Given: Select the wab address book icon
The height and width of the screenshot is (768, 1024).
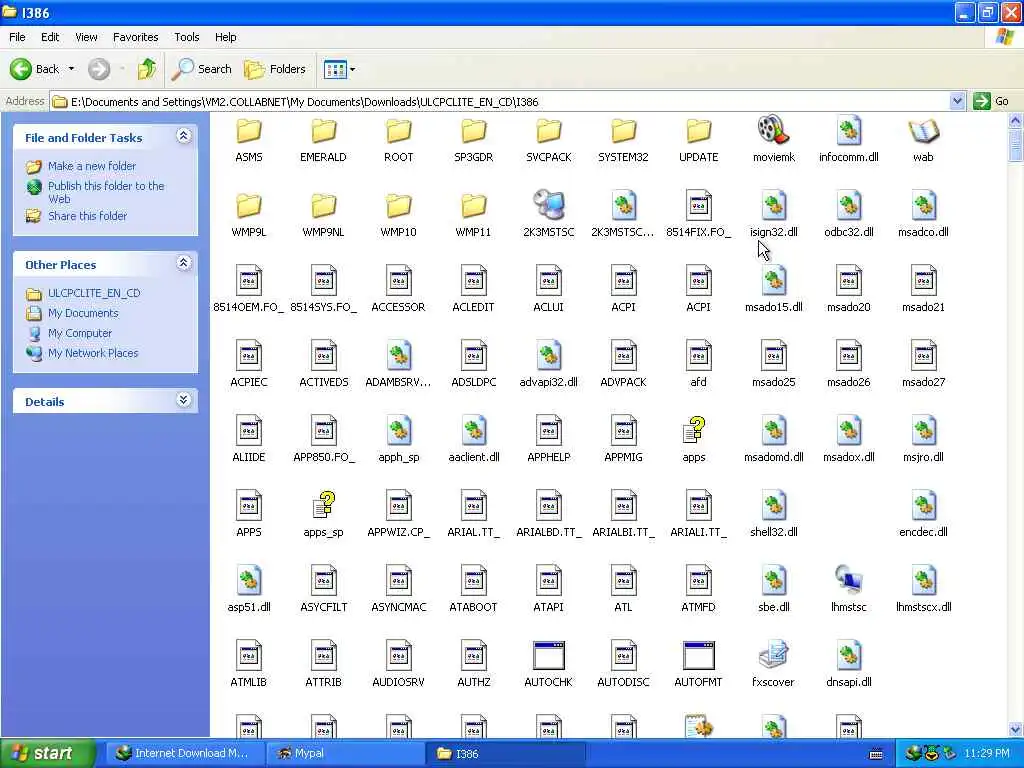Looking at the screenshot, I should [923, 131].
